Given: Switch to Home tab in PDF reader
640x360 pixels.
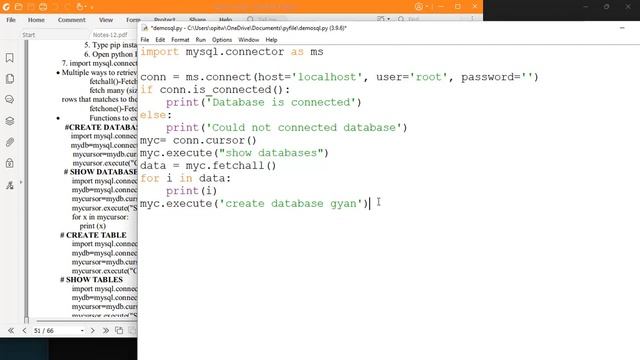Looking at the screenshot, I should 36,20.
